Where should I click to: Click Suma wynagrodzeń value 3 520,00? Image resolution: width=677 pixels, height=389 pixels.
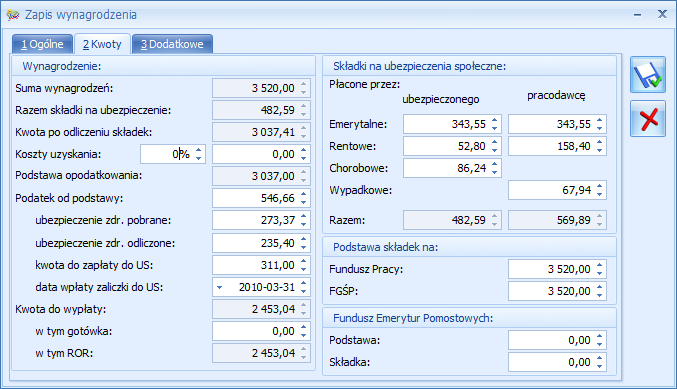[261, 88]
